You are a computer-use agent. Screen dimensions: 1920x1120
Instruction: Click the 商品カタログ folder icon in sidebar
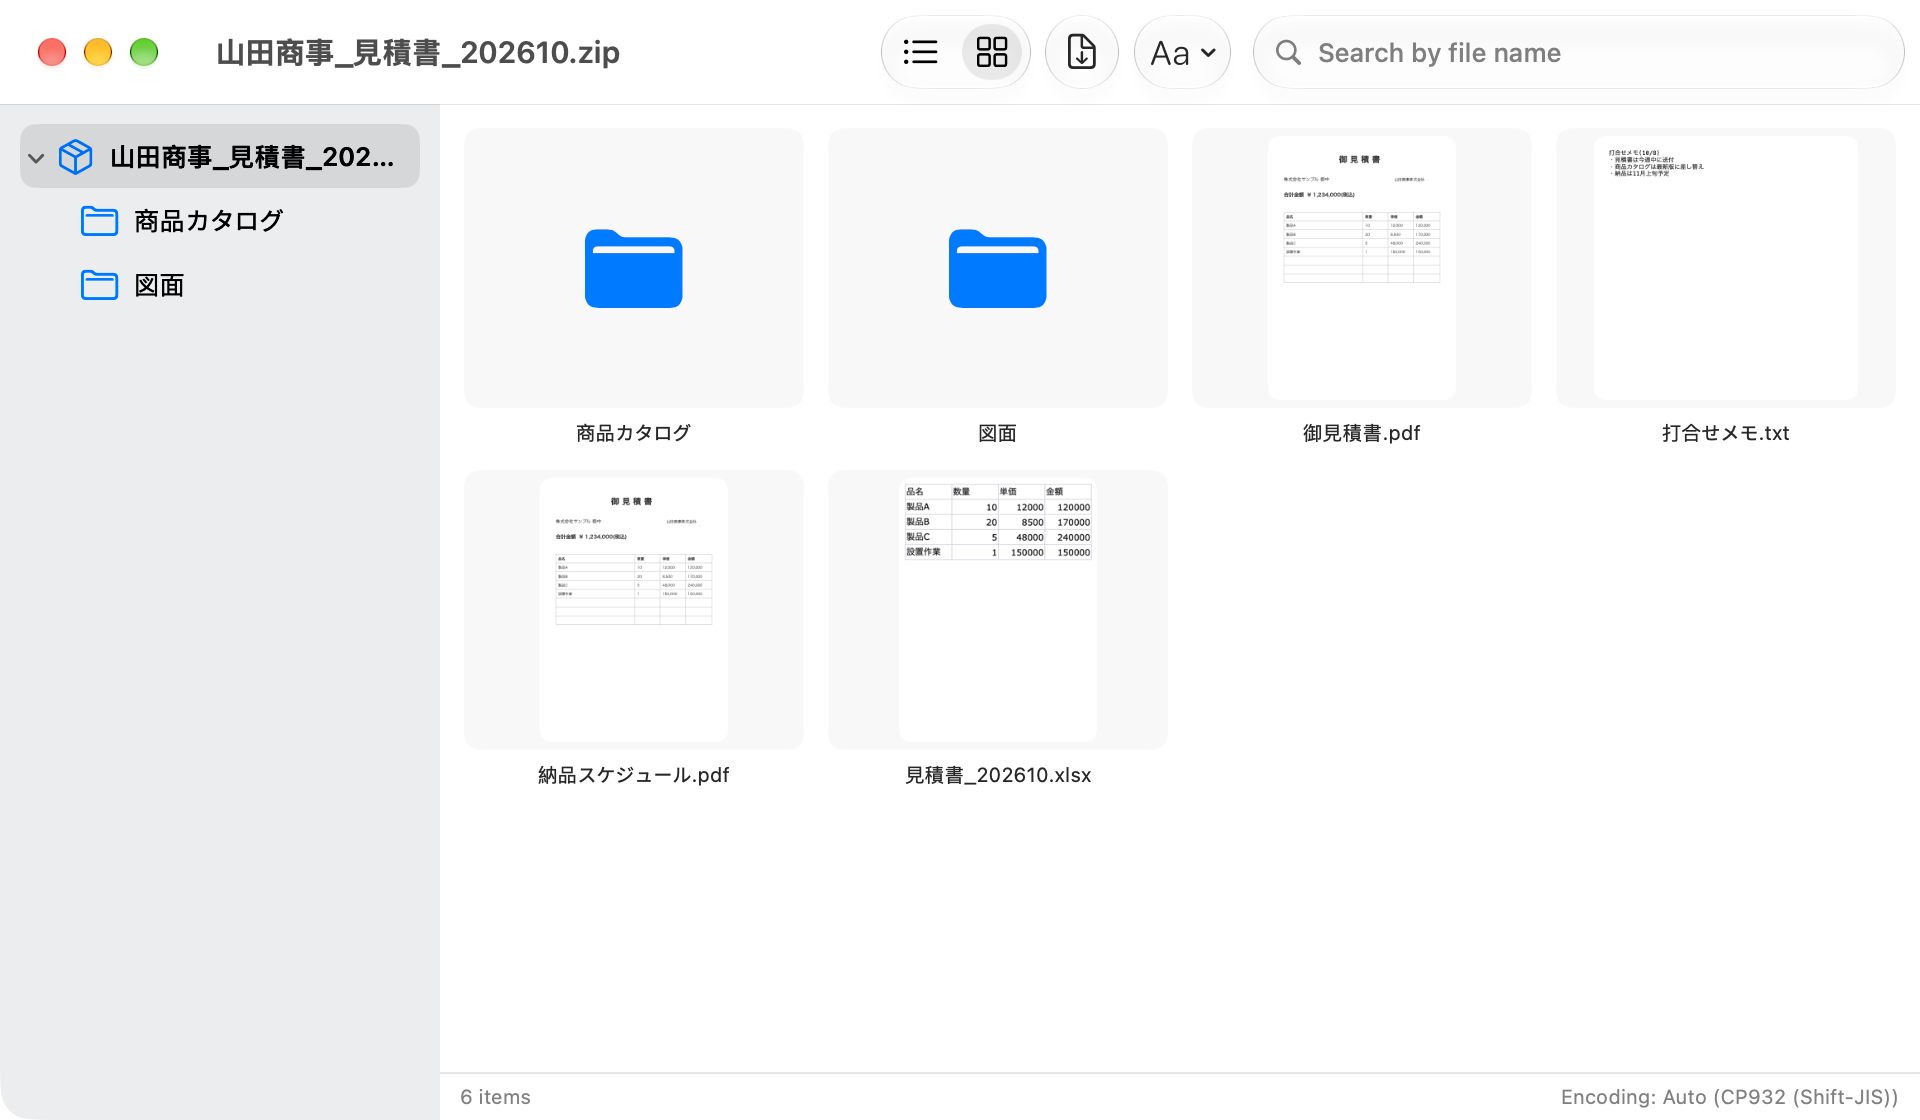click(99, 221)
